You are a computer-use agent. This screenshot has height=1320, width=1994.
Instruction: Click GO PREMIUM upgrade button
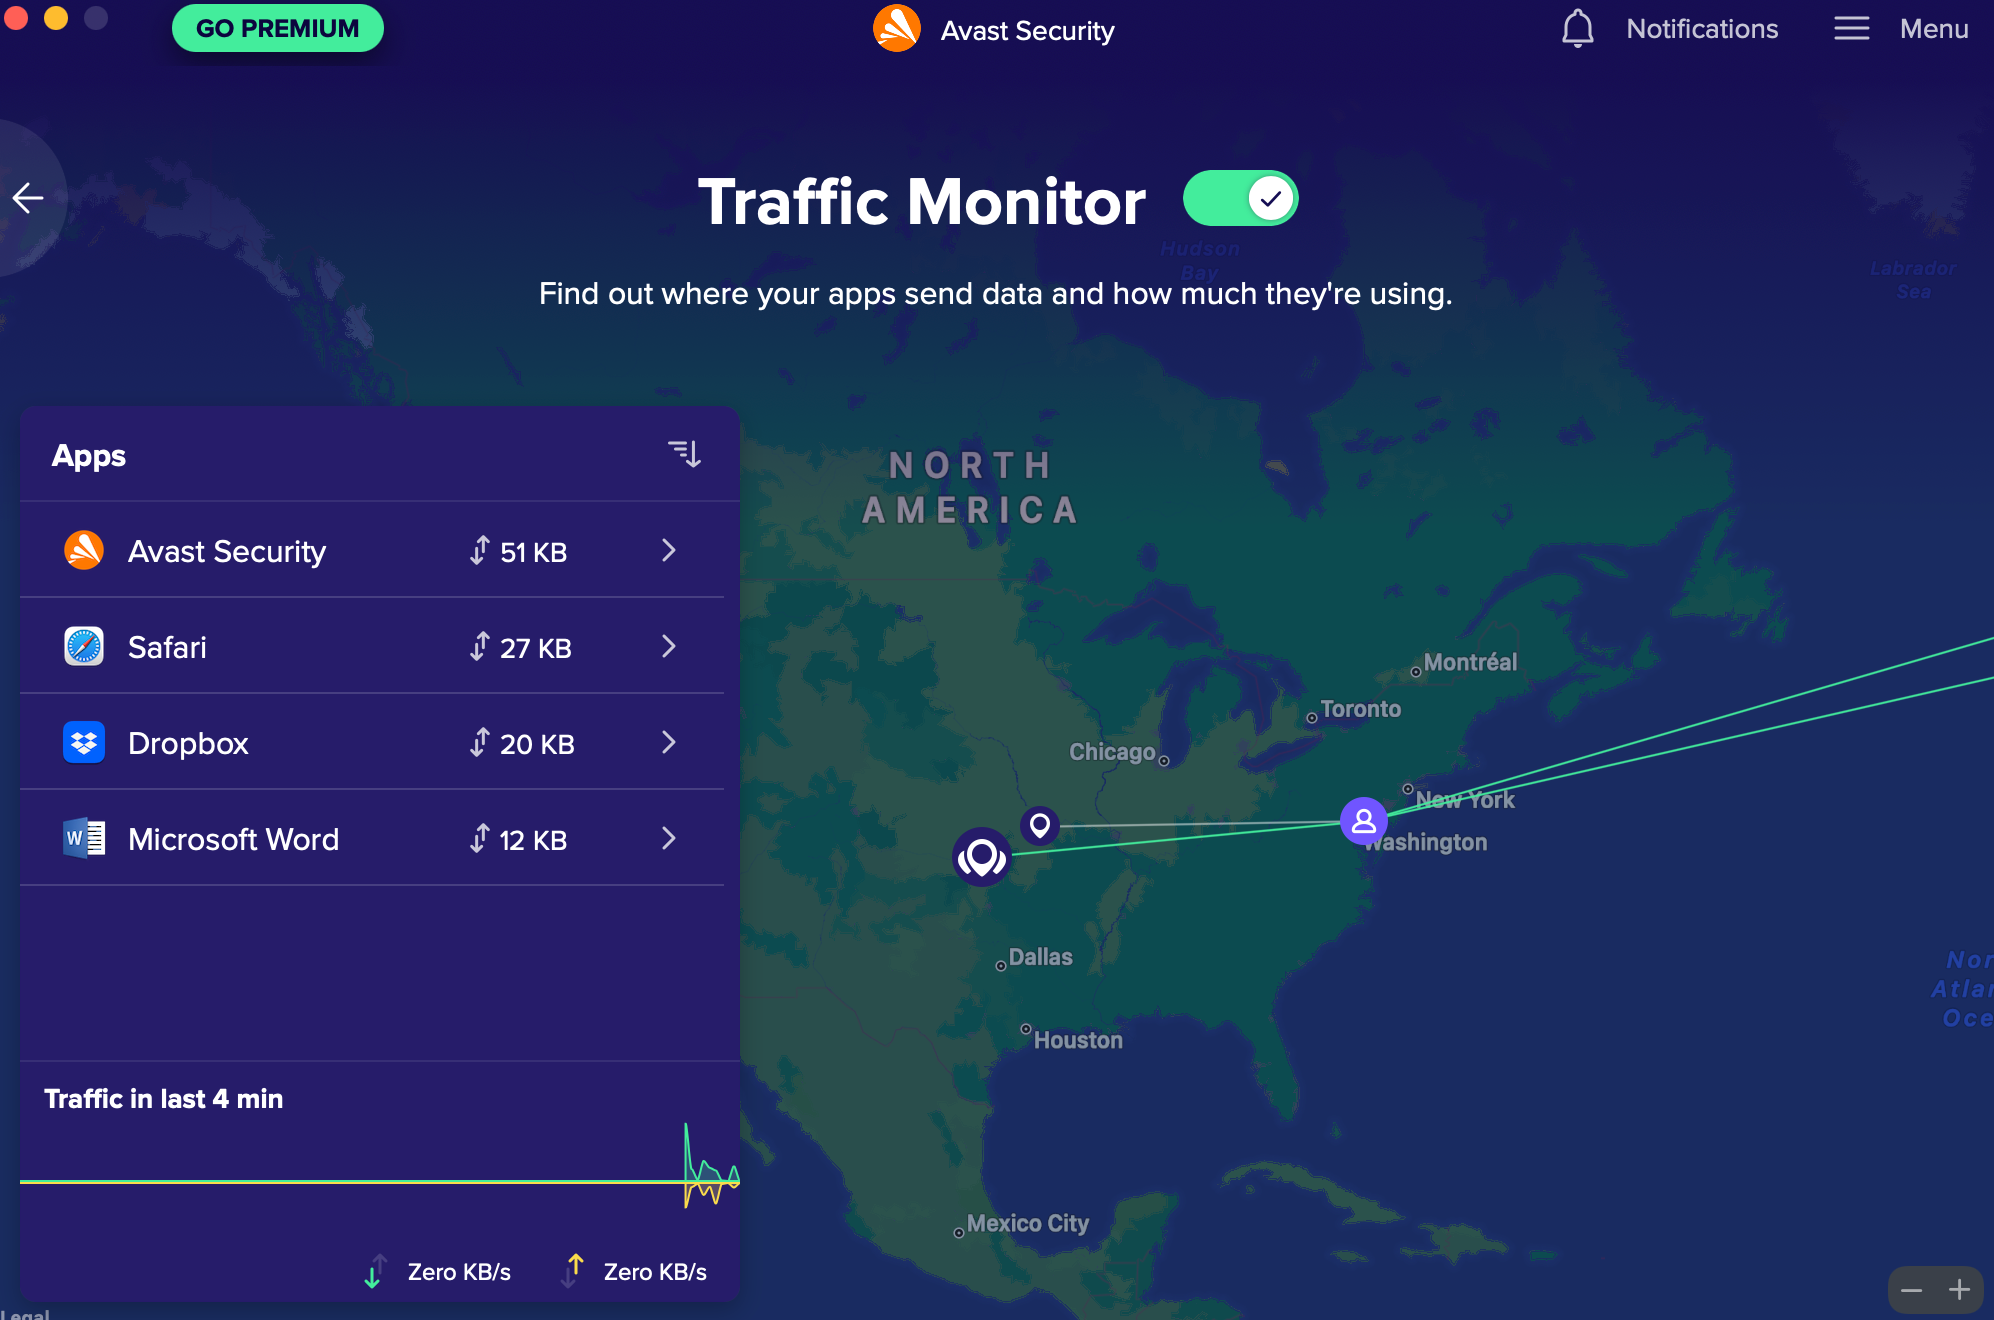click(278, 29)
